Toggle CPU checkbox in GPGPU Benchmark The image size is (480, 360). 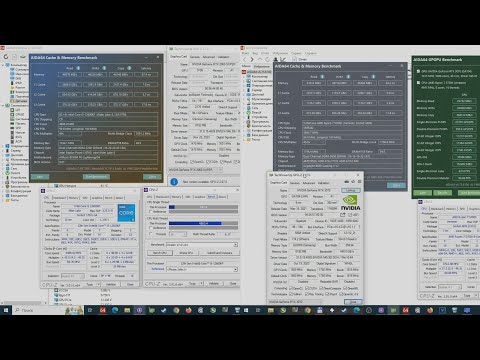point(418,83)
